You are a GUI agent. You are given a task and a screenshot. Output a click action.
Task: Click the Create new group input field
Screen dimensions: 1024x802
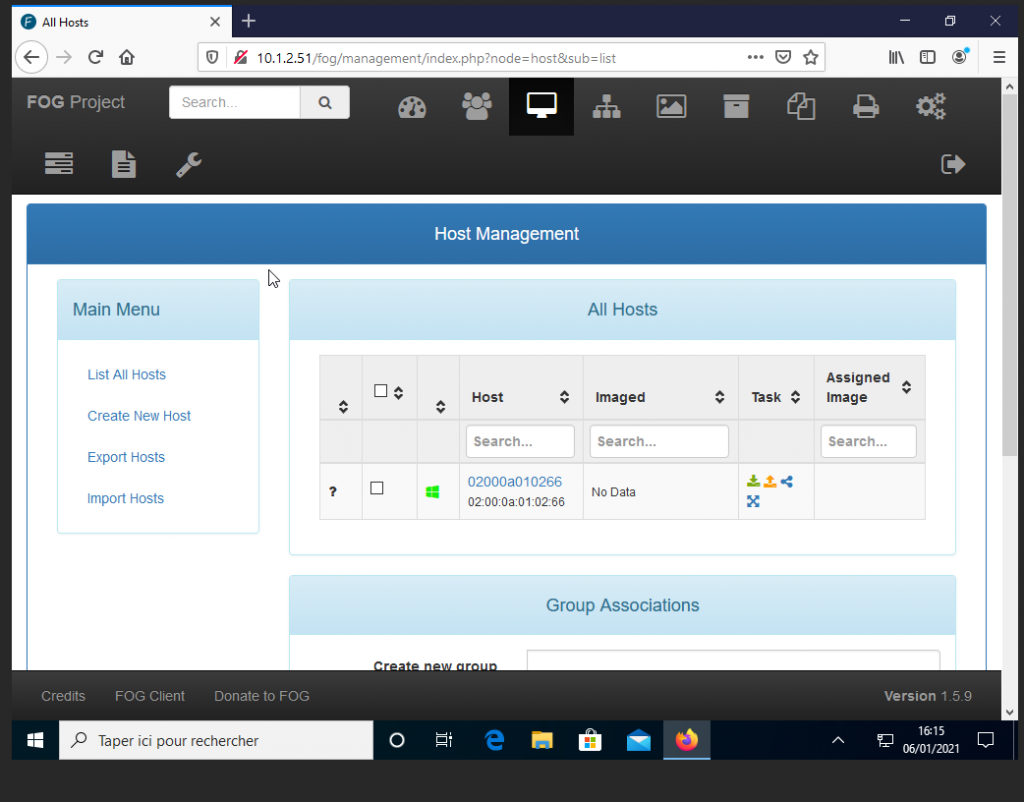tap(733, 660)
